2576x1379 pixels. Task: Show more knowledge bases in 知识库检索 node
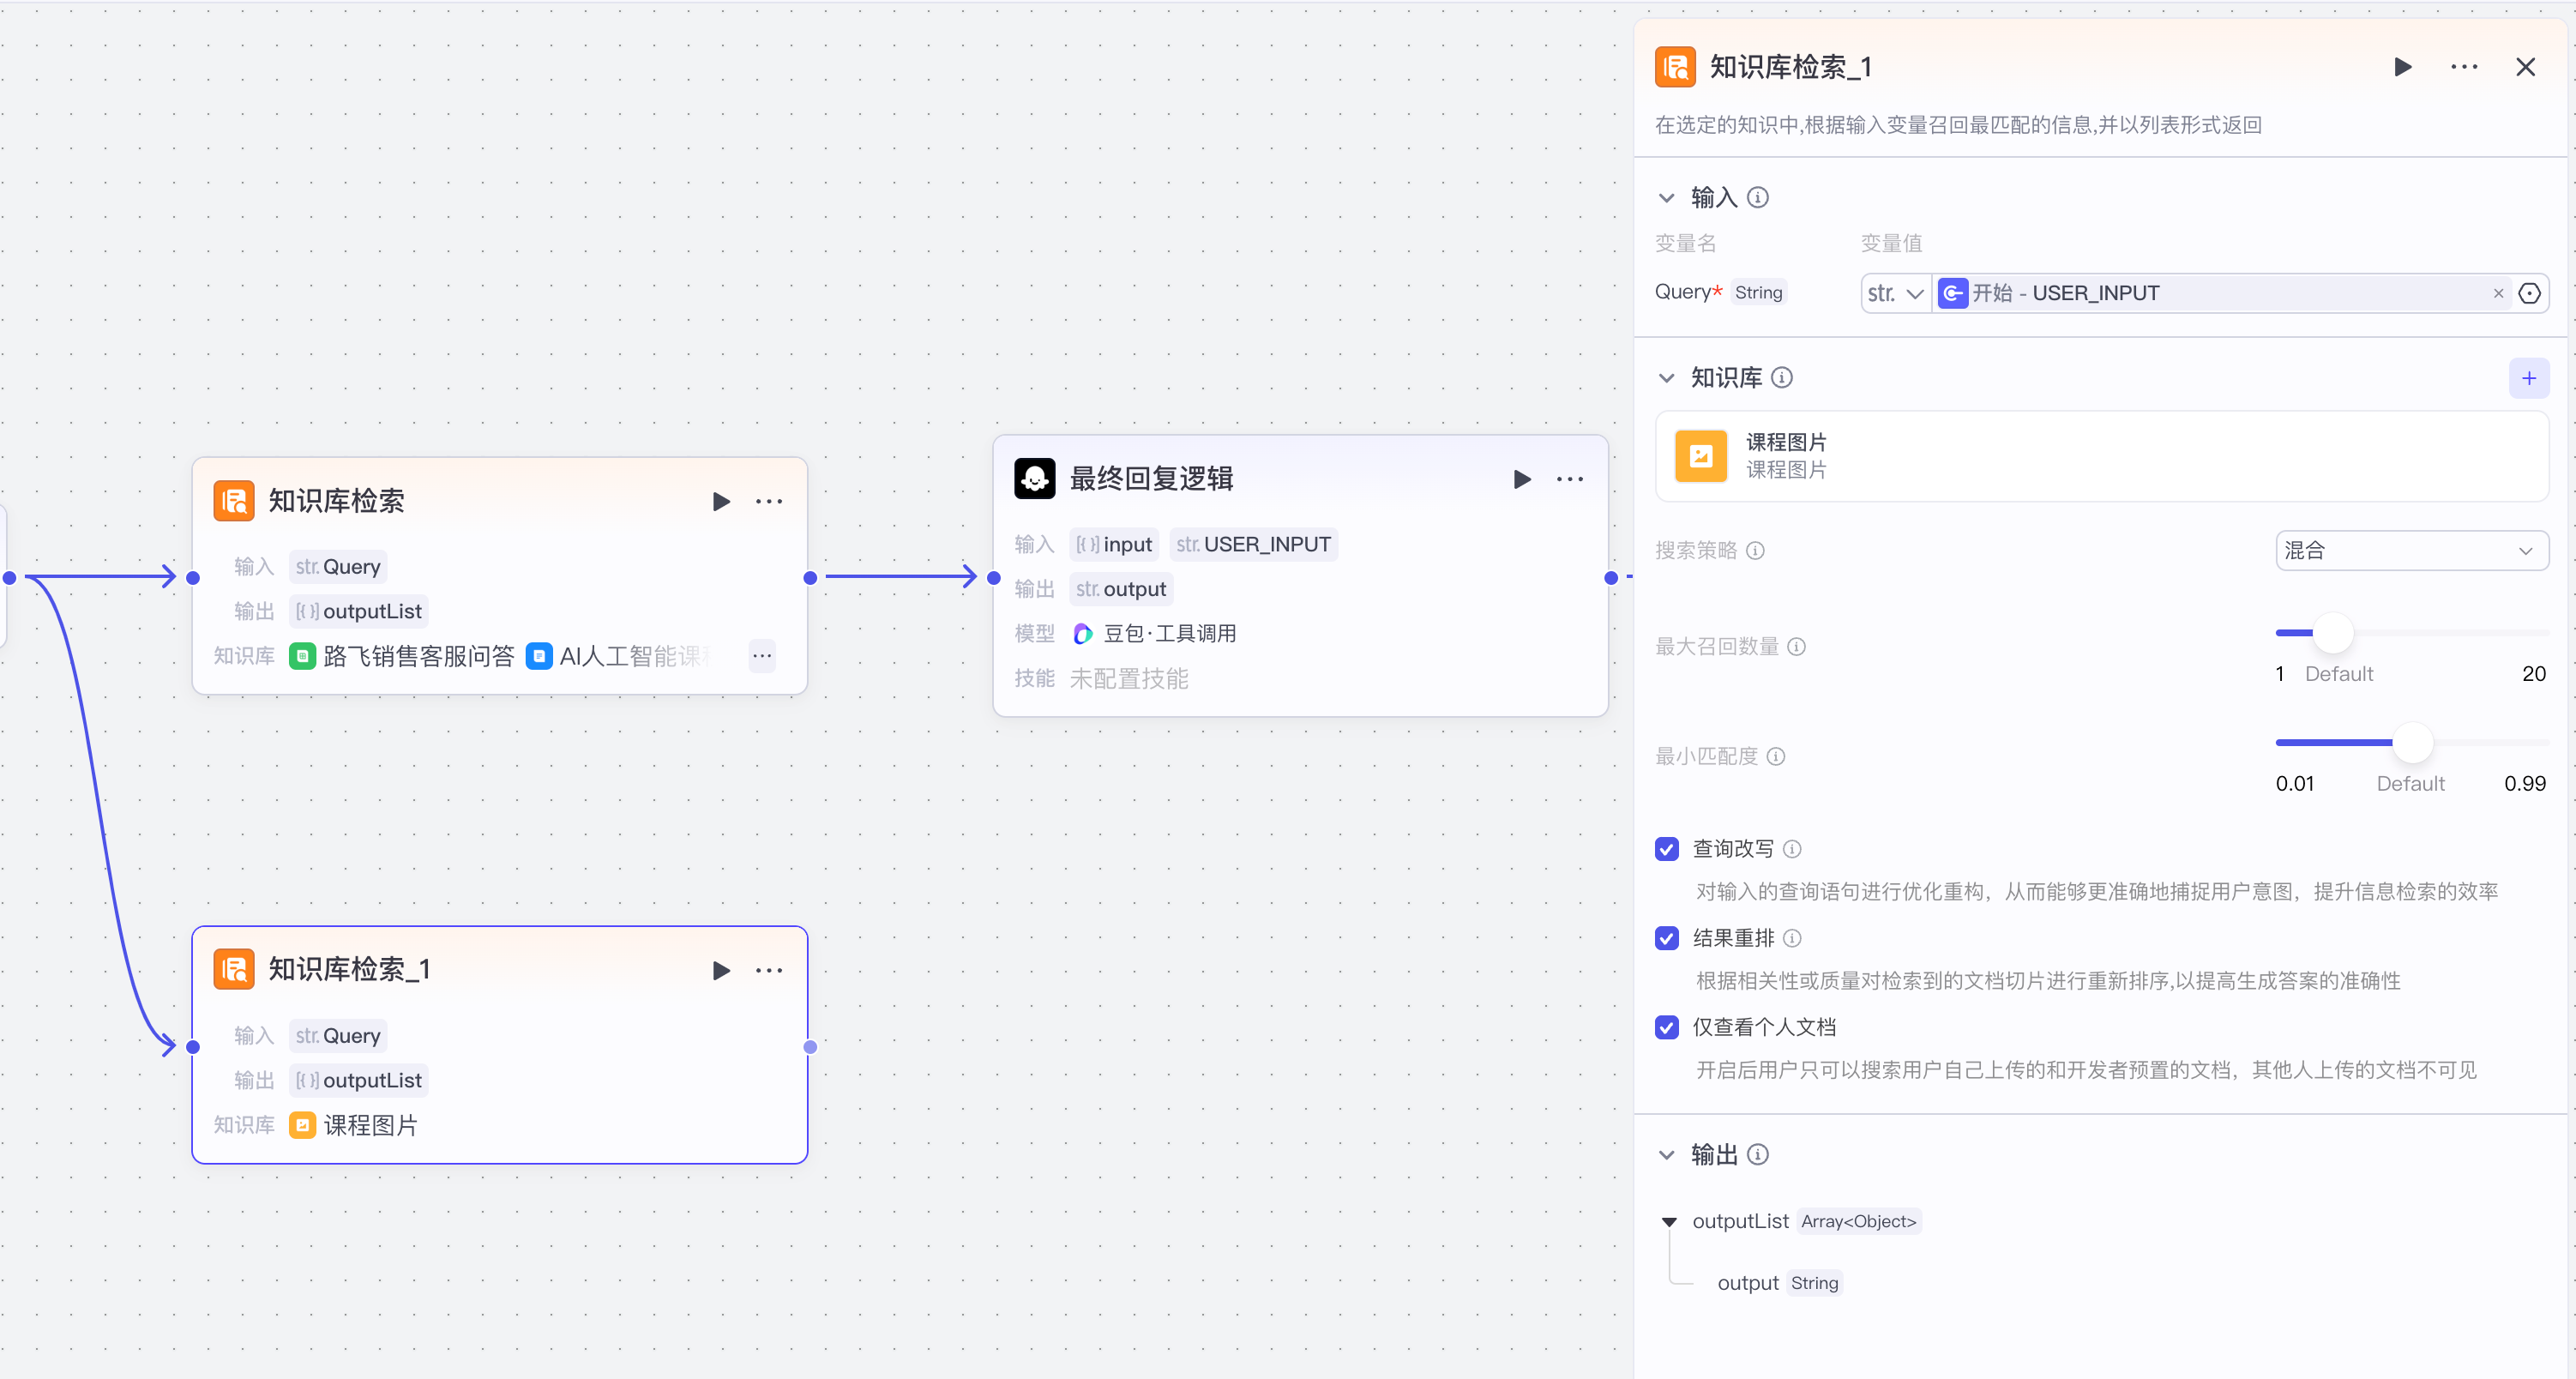(762, 656)
